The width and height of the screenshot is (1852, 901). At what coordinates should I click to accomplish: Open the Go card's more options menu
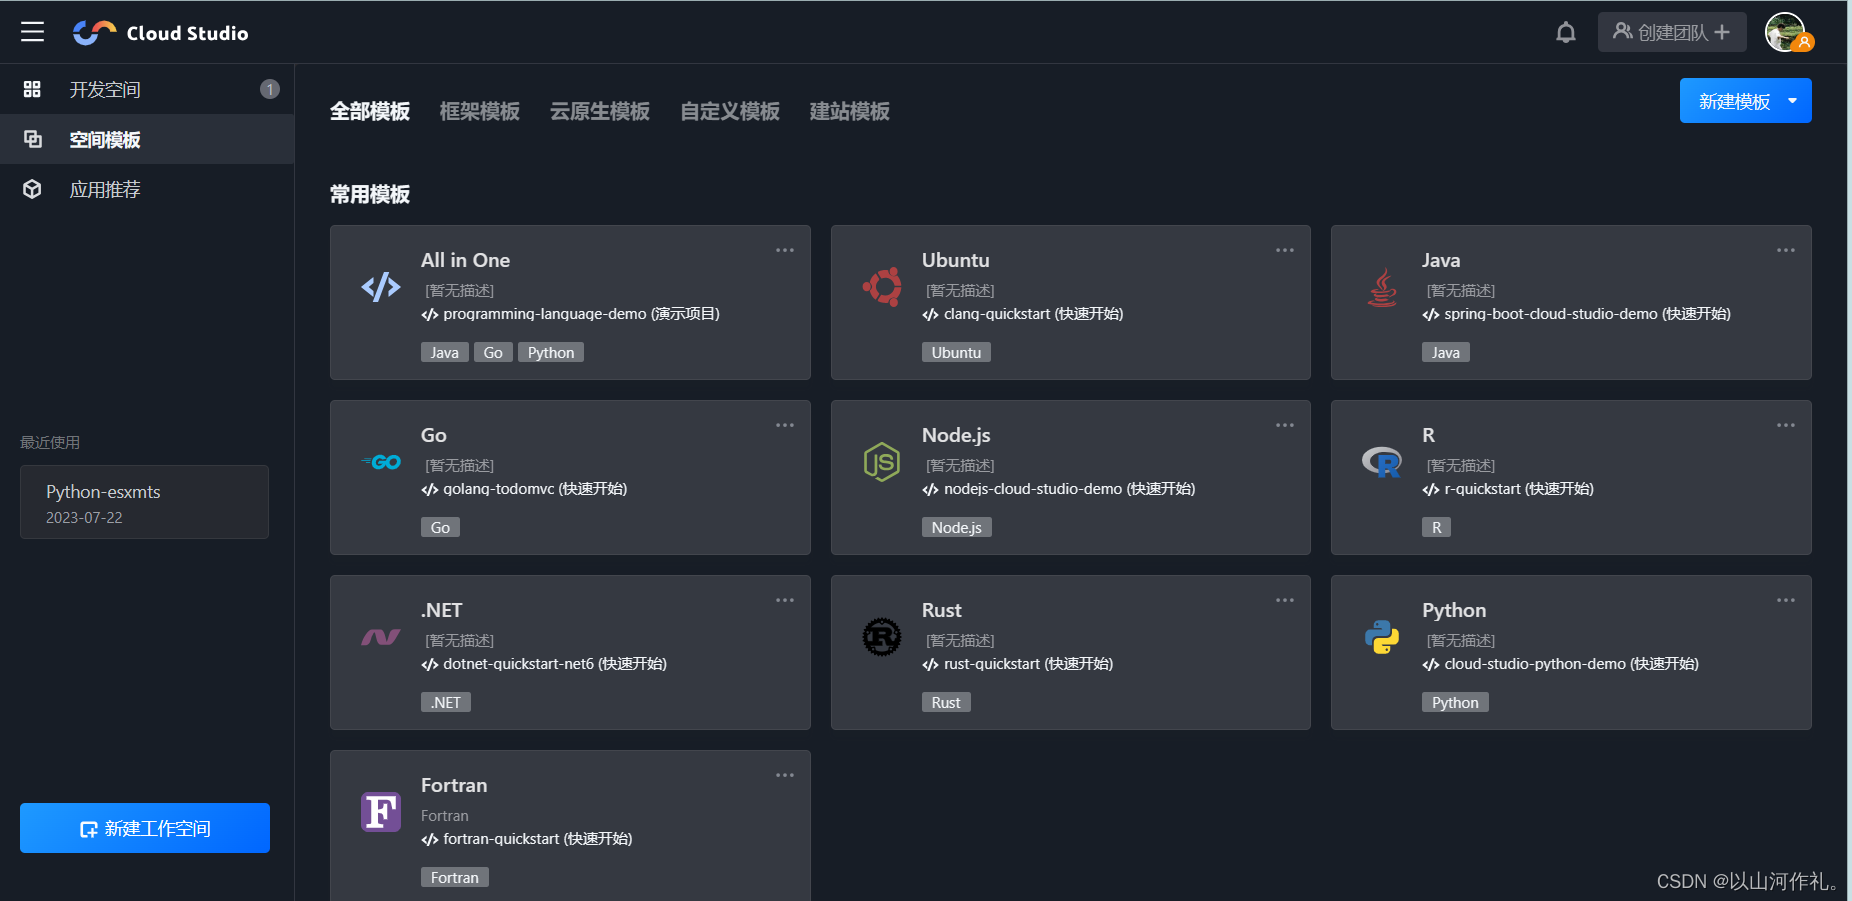[785, 425]
